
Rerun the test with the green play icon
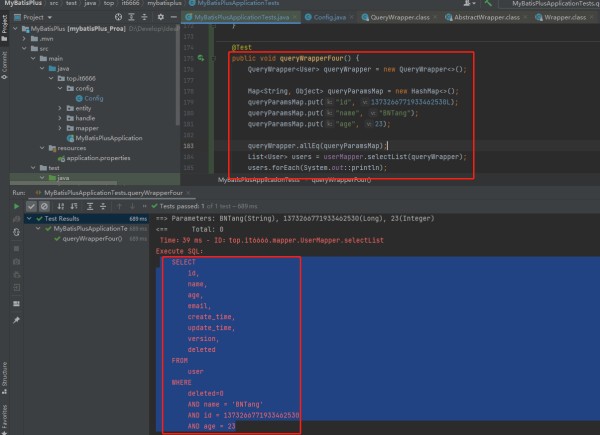pyautogui.click(x=16, y=206)
